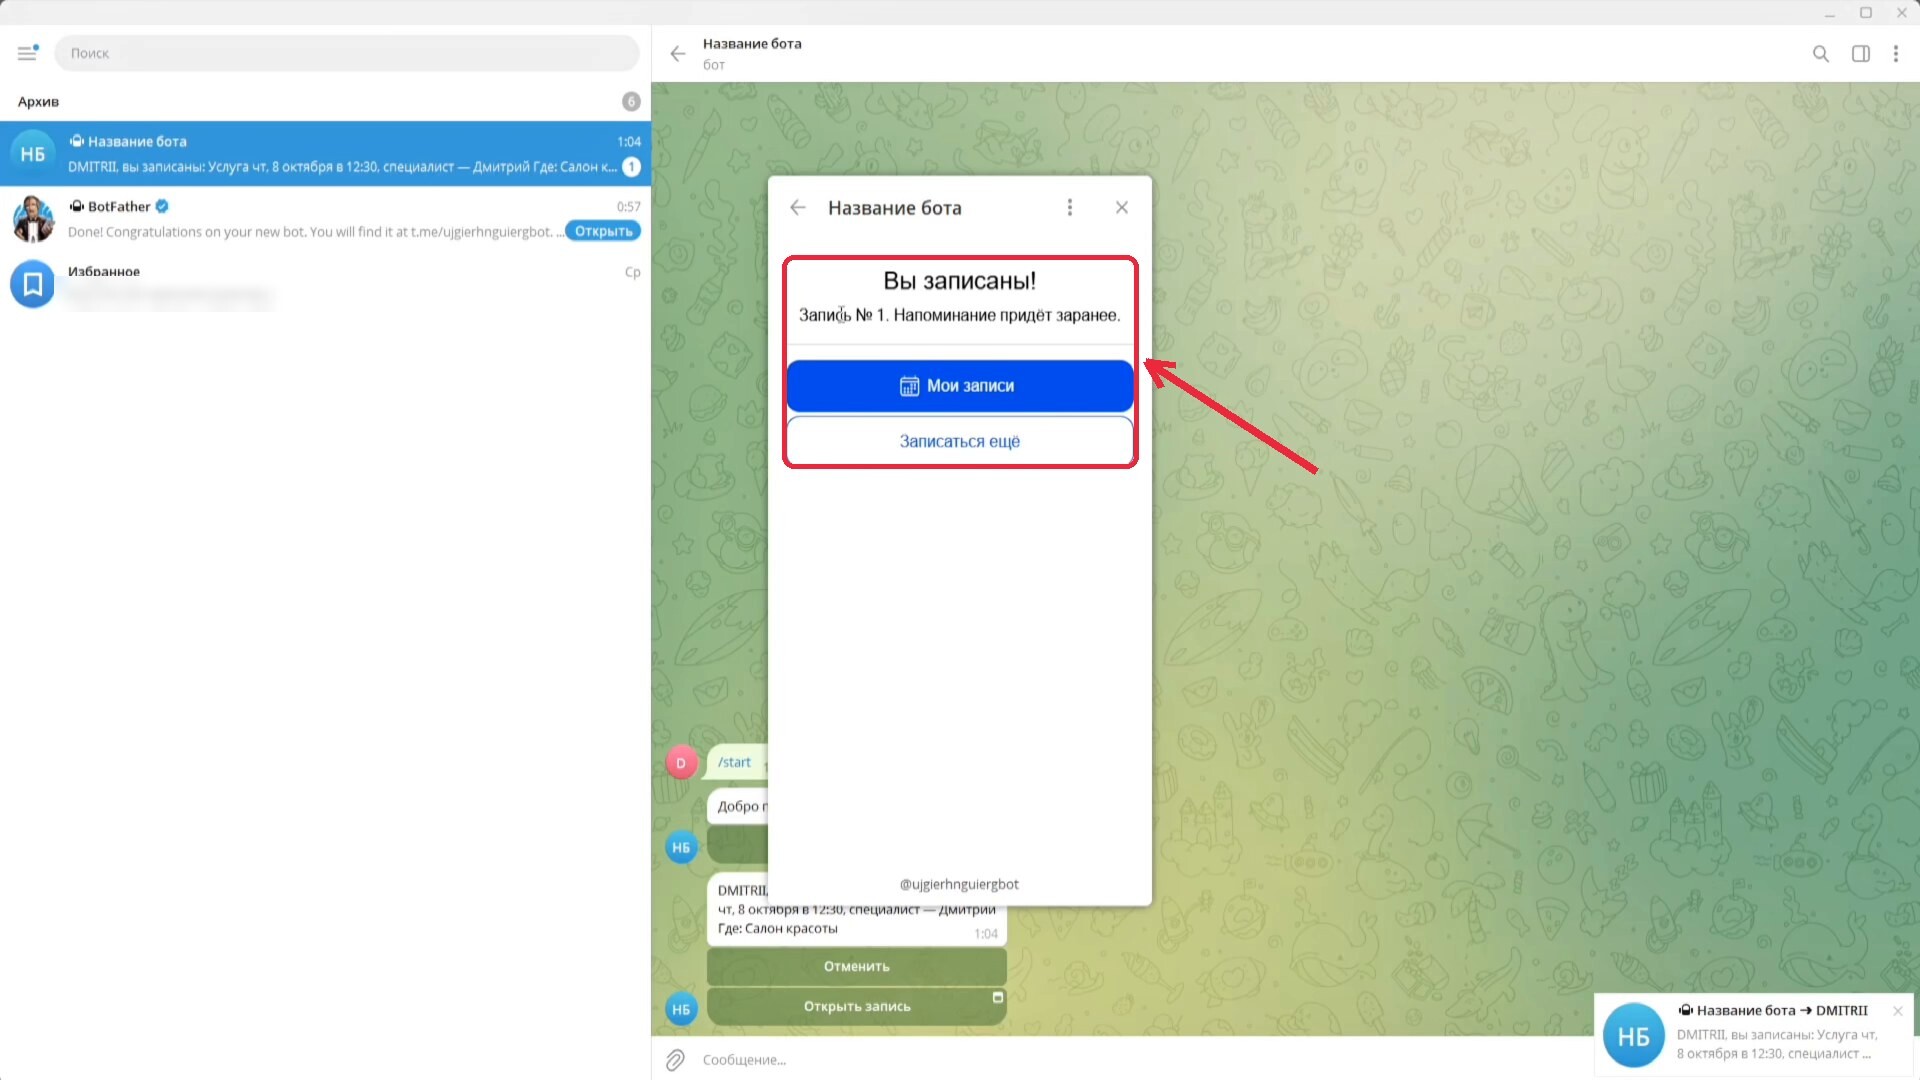Click the Записаться ещё button
This screenshot has width=1920, height=1080.
pyautogui.click(x=960, y=441)
